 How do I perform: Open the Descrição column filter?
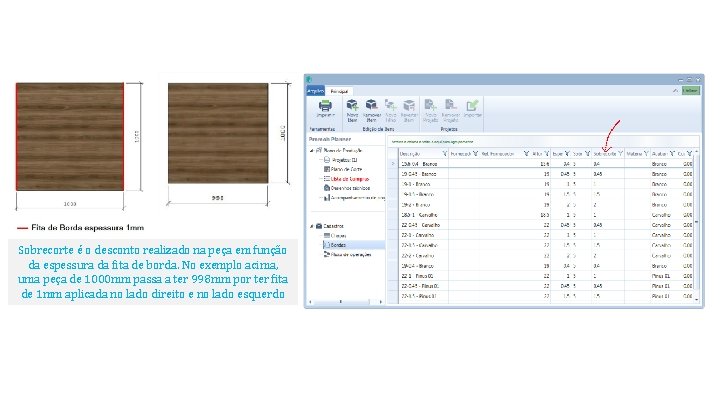(x=444, y=153)
